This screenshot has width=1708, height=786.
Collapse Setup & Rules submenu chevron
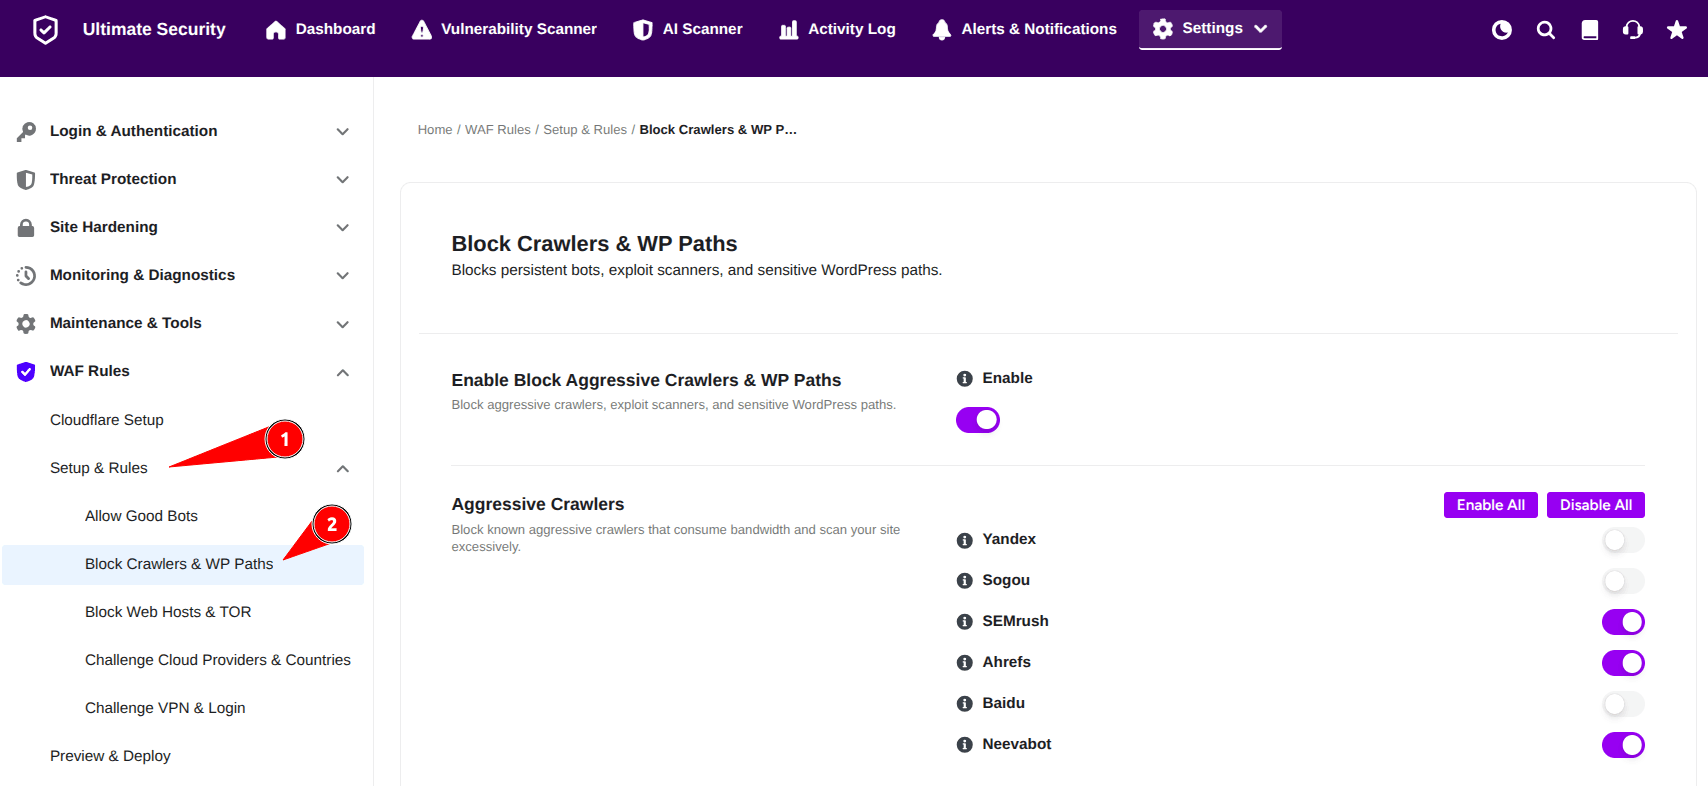point(343,468)
